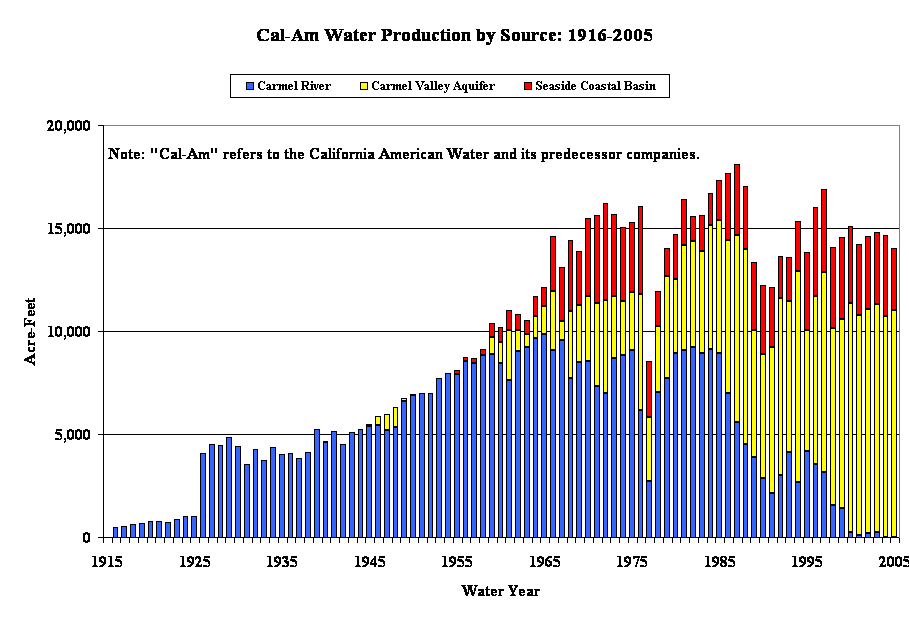Click the 1975 x-axis label
The image size is (909, 620).
632,561
